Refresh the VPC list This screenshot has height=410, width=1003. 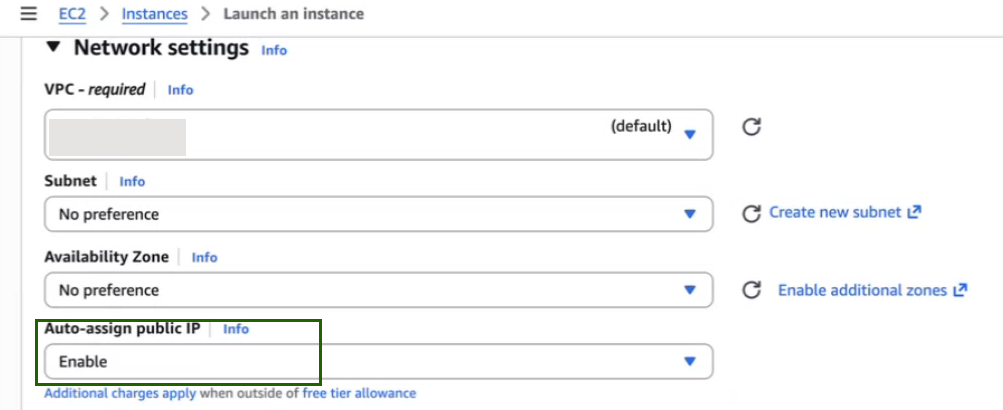752,127
